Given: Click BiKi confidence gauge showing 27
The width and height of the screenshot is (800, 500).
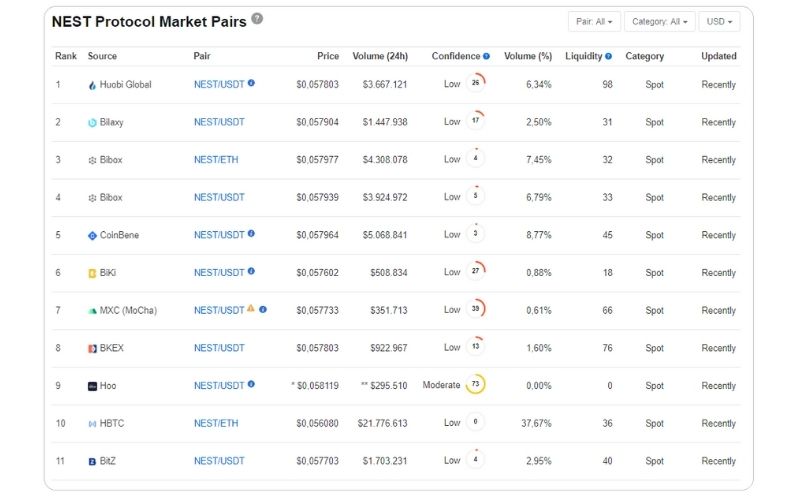Looking at the screenshot, I should [476, 271].
